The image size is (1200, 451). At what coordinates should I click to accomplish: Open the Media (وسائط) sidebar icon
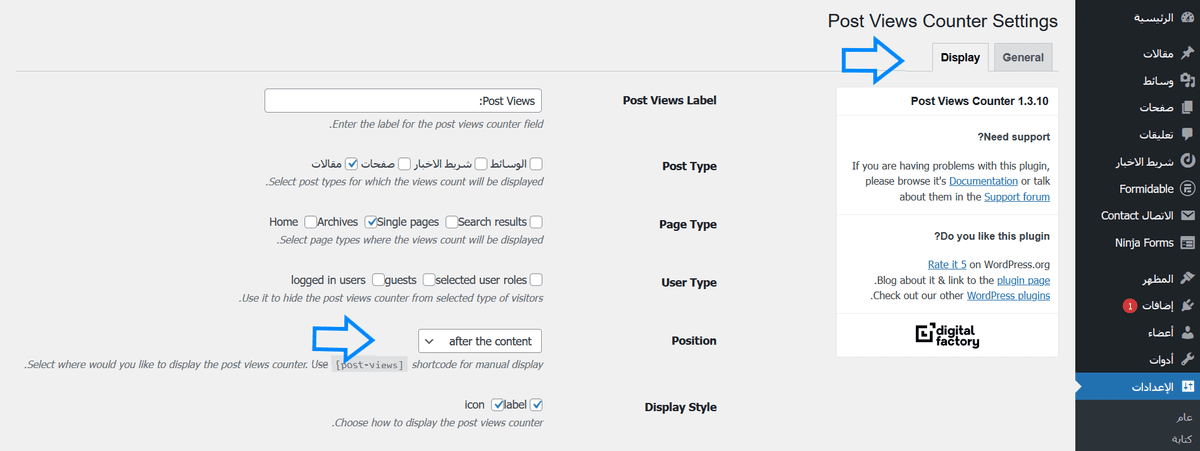click(1187, 80)
